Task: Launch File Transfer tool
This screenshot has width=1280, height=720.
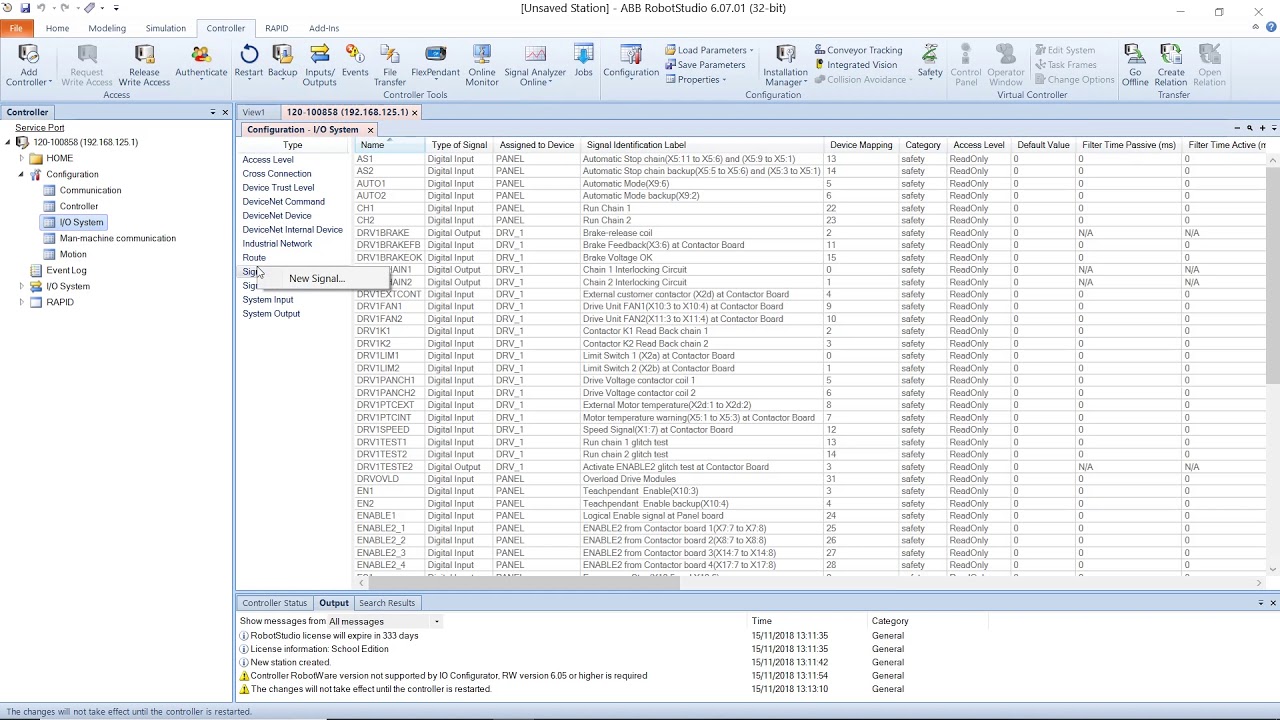Action: (x=390, y=65)
